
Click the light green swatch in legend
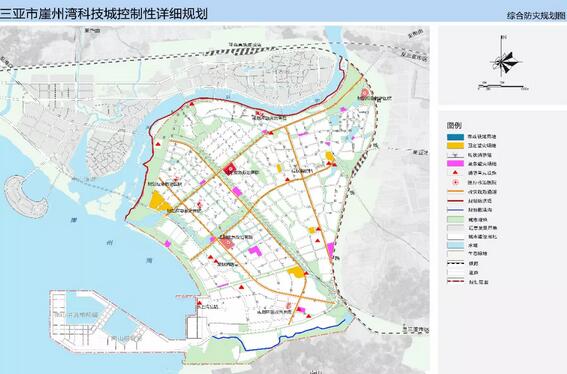point(455,219)
